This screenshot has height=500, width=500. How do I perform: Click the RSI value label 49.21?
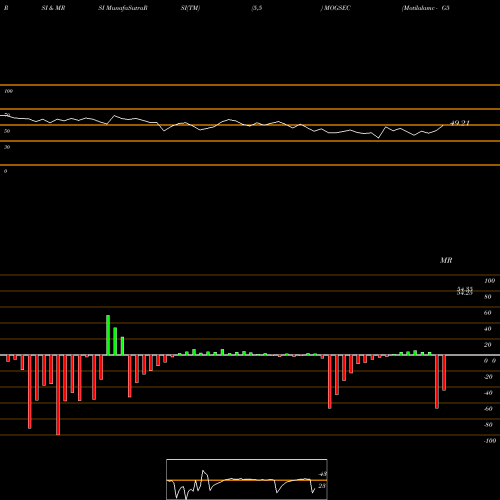[460, 123]
